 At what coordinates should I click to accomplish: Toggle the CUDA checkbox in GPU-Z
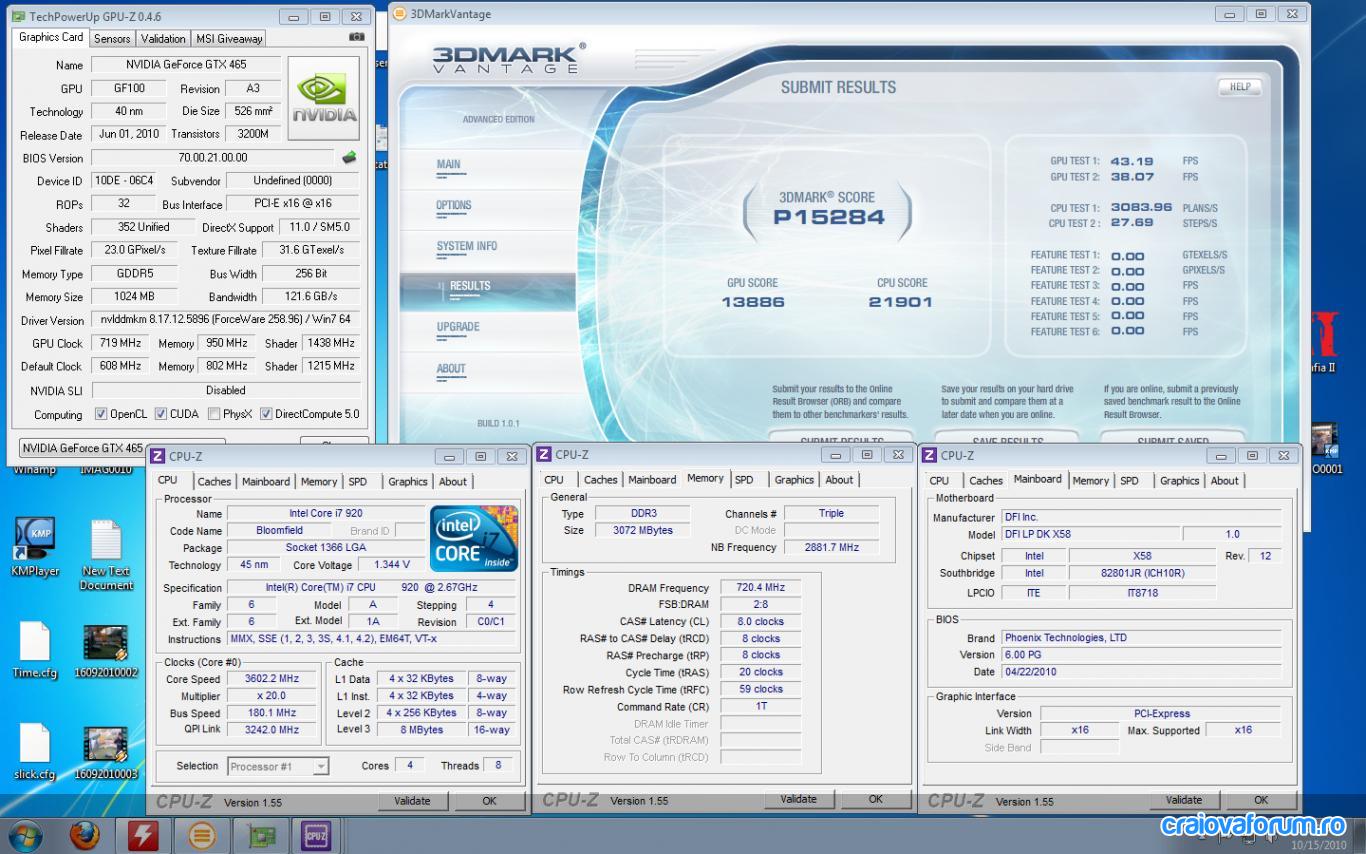point(161,414)
